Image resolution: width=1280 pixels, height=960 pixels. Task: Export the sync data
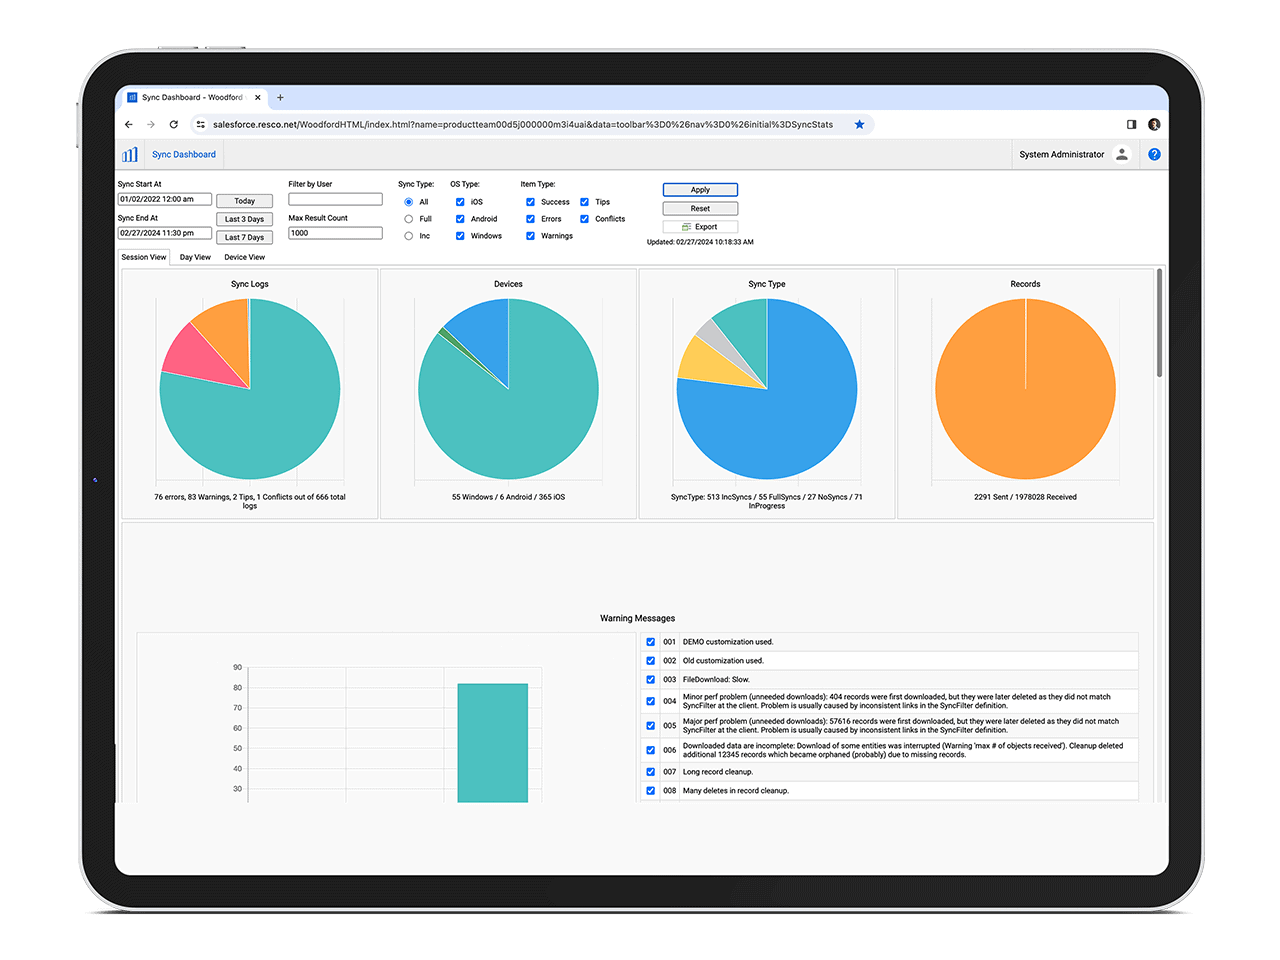[x=700, y=227]
